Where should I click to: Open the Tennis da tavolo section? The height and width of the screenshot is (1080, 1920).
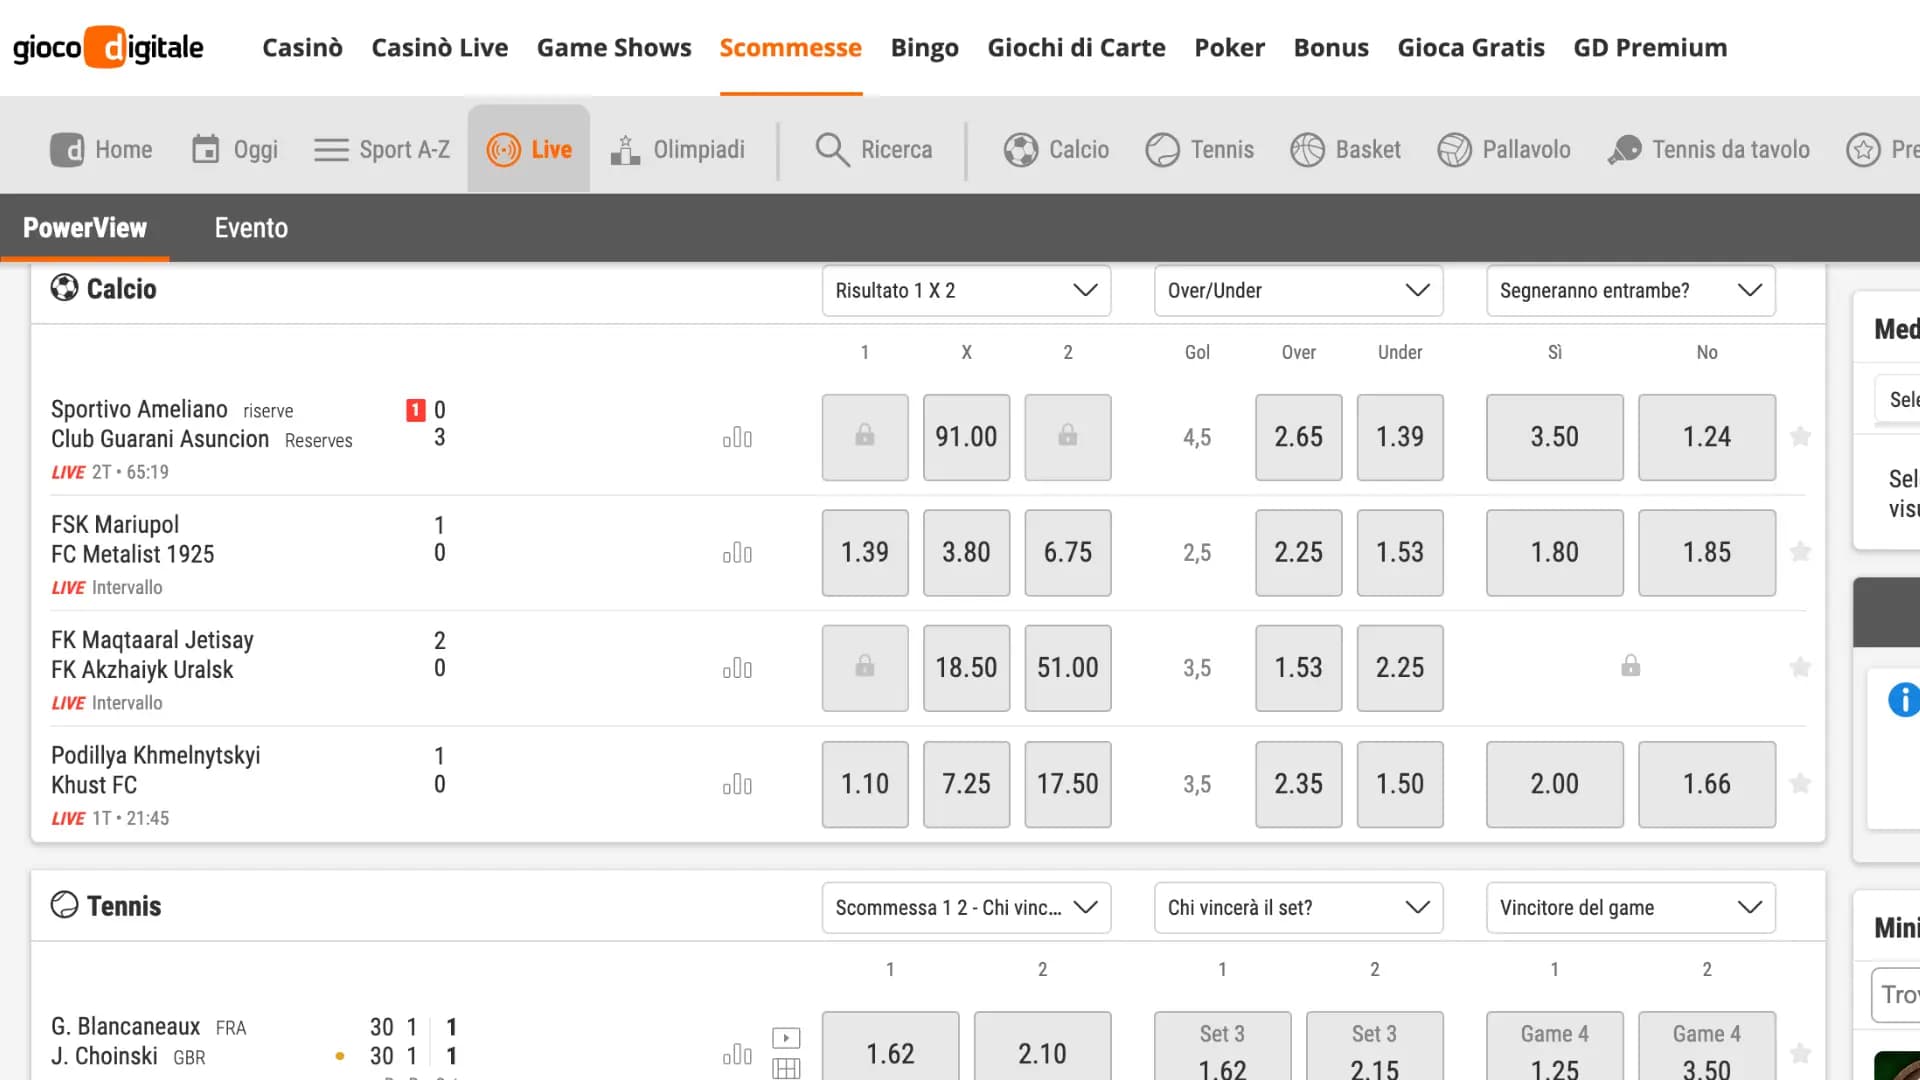[x=1710, y=149]
